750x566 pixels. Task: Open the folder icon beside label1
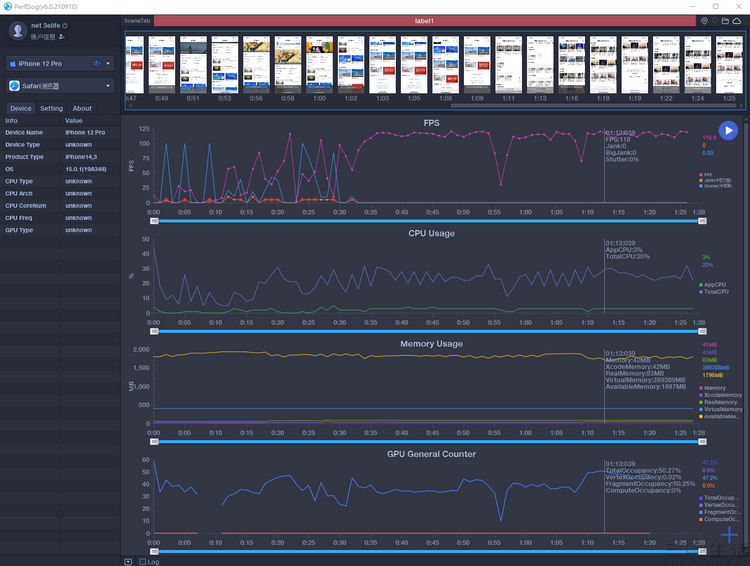[x=725, y=21]
